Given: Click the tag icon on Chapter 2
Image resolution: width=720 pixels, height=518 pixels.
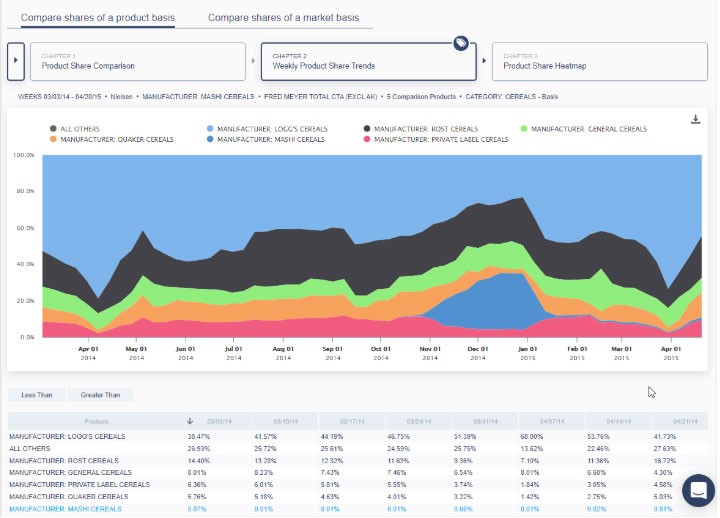Looking at the screenshot, I should pos(461,43).
